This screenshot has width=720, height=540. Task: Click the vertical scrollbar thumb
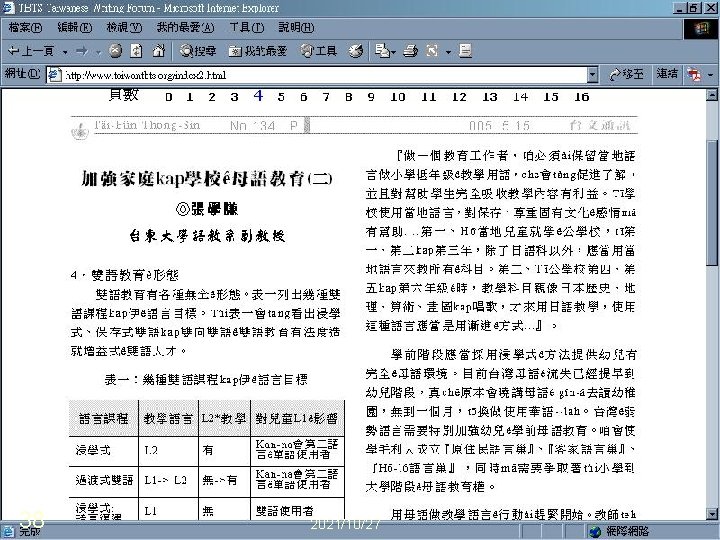(712, 202)
